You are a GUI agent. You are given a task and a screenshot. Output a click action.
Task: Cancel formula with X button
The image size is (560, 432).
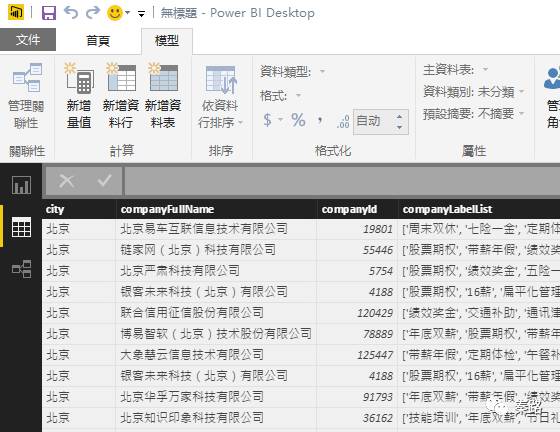[x=66, y=181]
